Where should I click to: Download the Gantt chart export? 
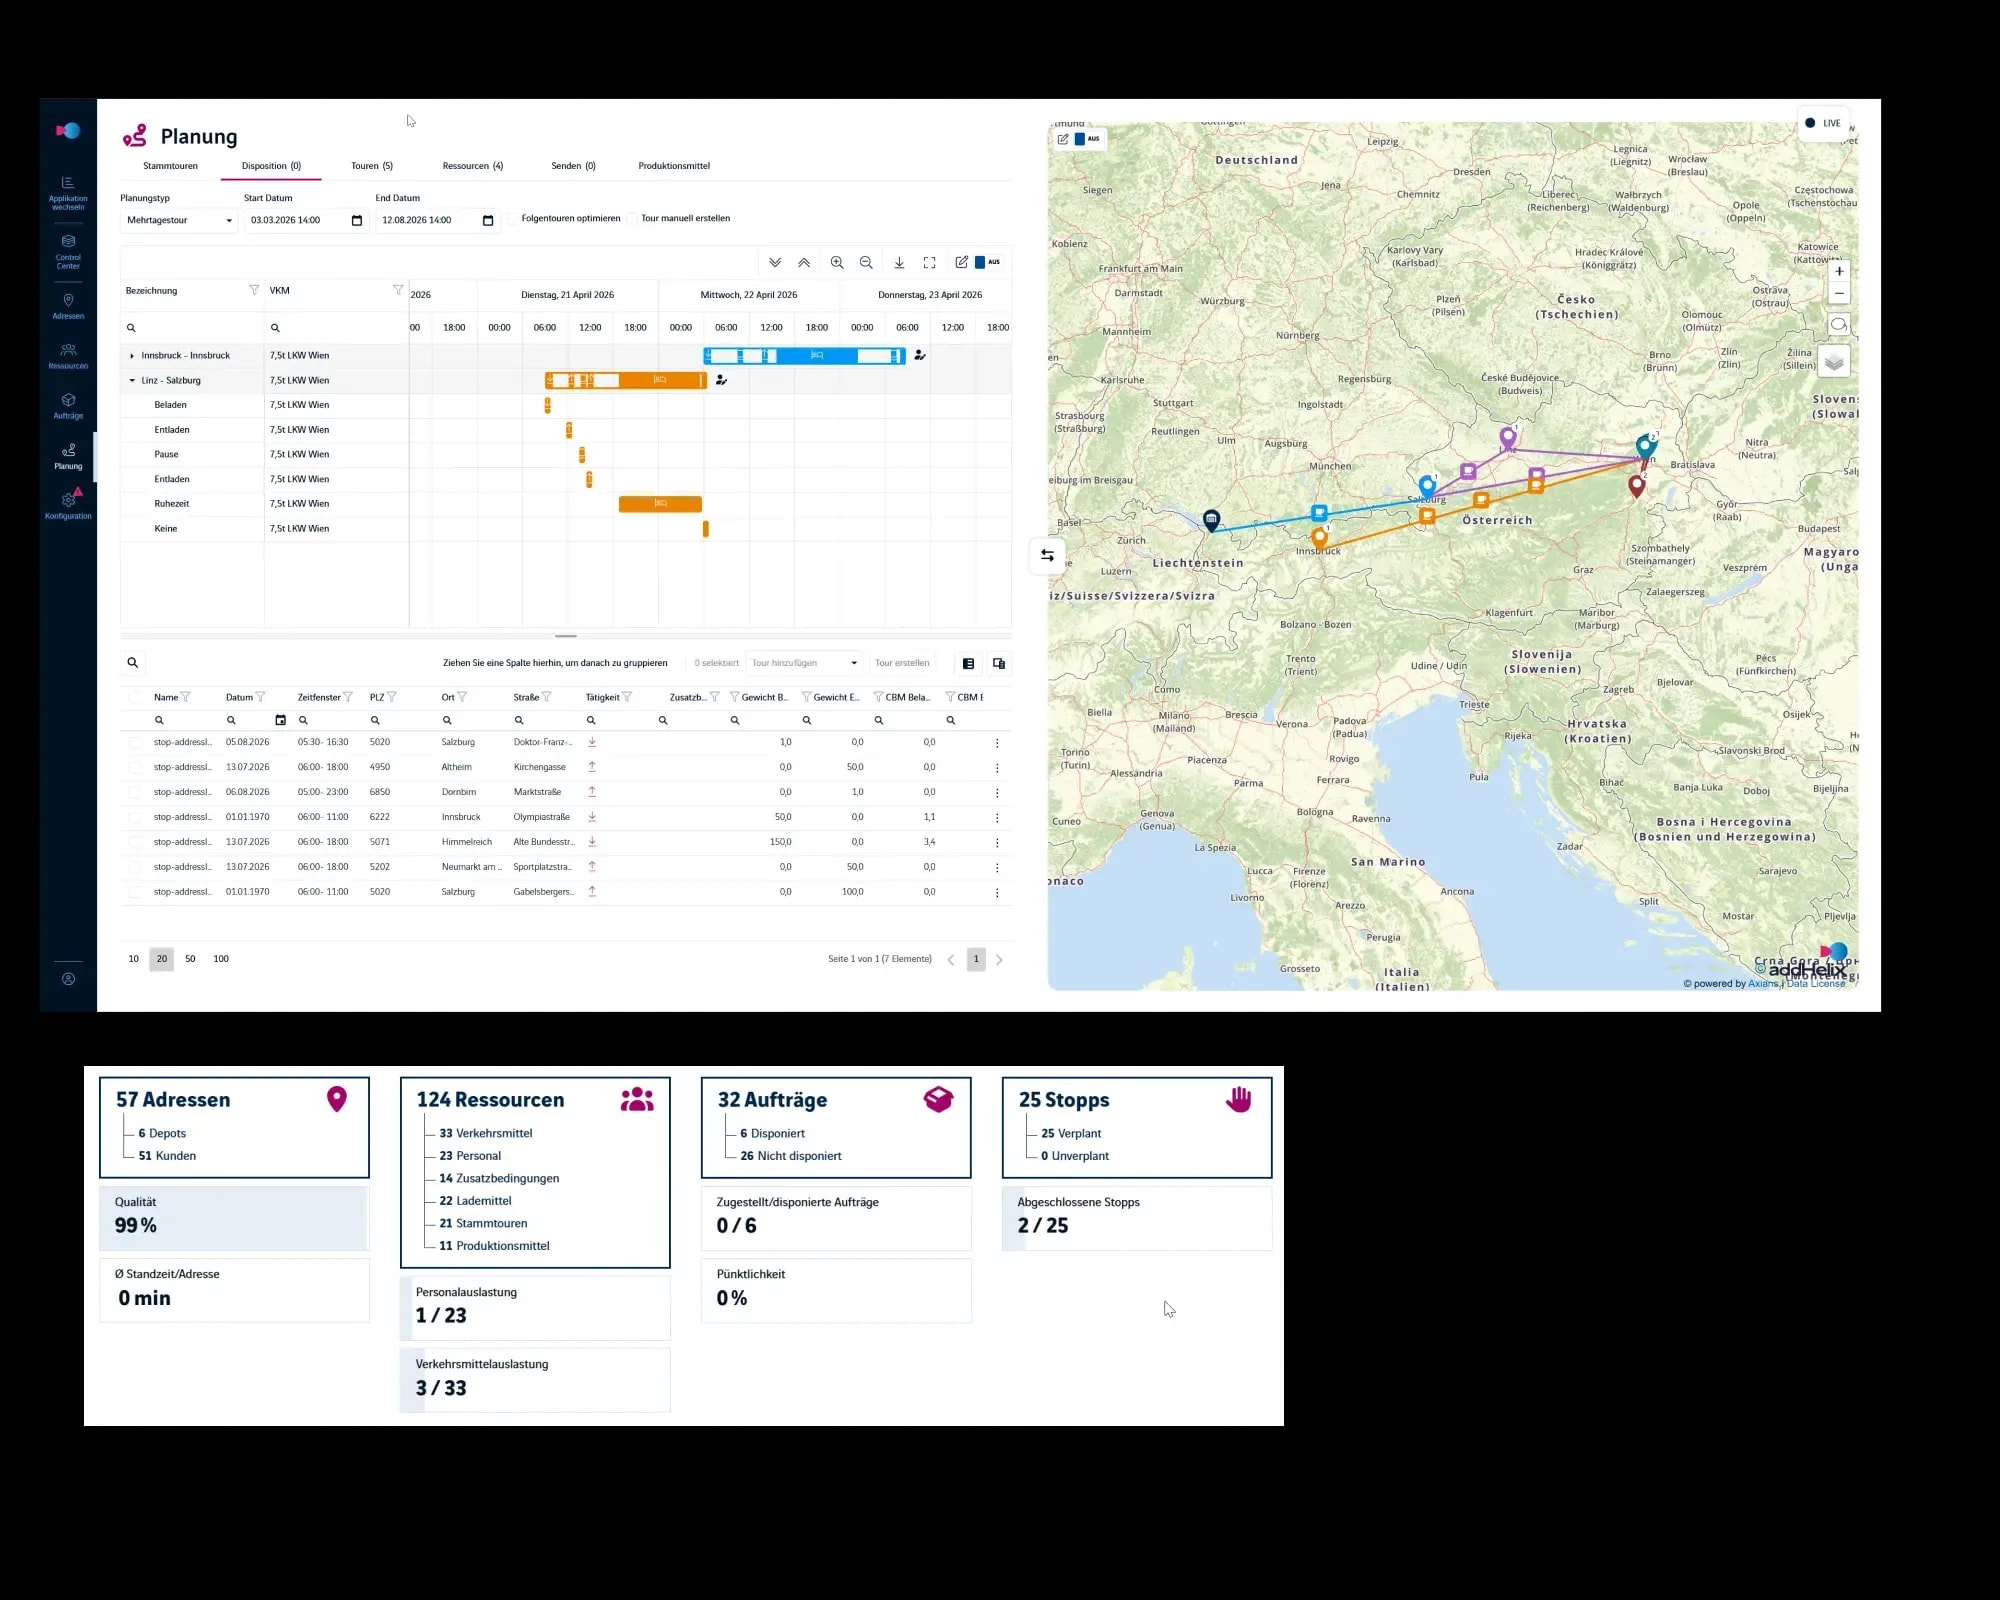[x=899, y=263]
